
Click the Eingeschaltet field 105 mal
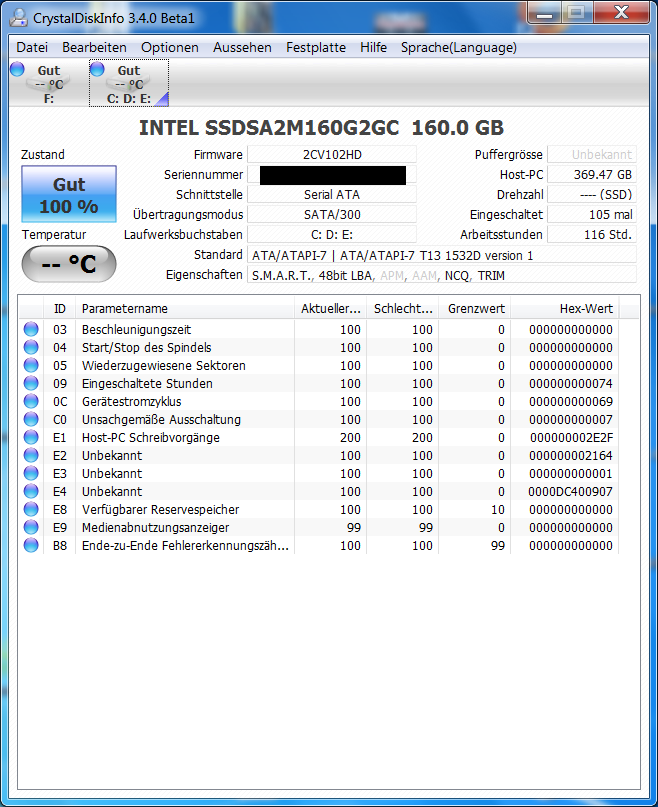point(592,215)
